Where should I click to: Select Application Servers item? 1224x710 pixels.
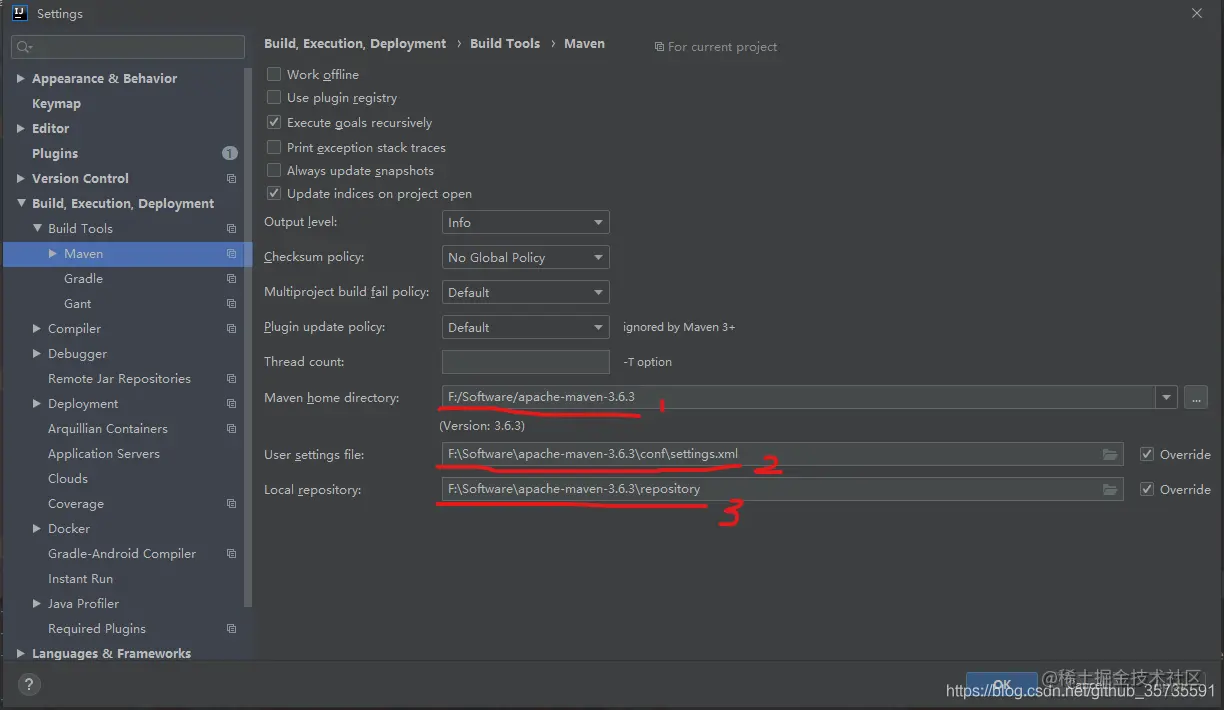click(104, 454)
